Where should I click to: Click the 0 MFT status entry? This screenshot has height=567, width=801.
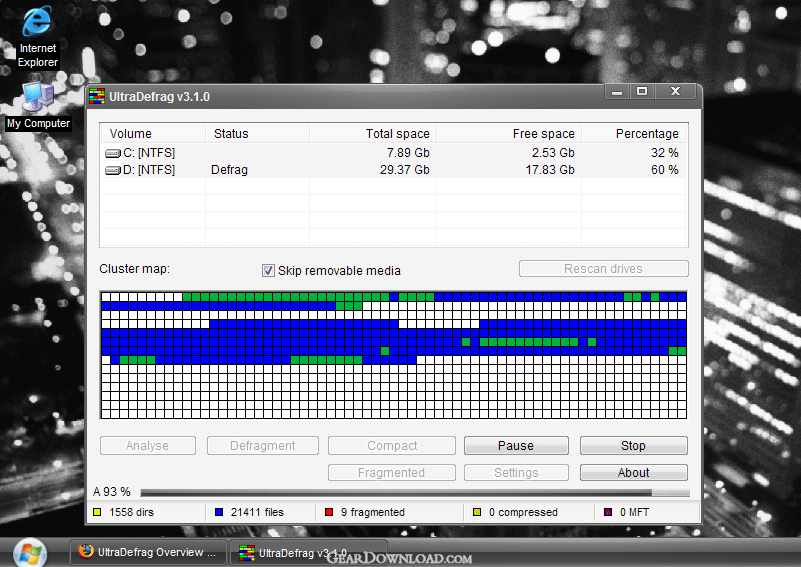634,512
